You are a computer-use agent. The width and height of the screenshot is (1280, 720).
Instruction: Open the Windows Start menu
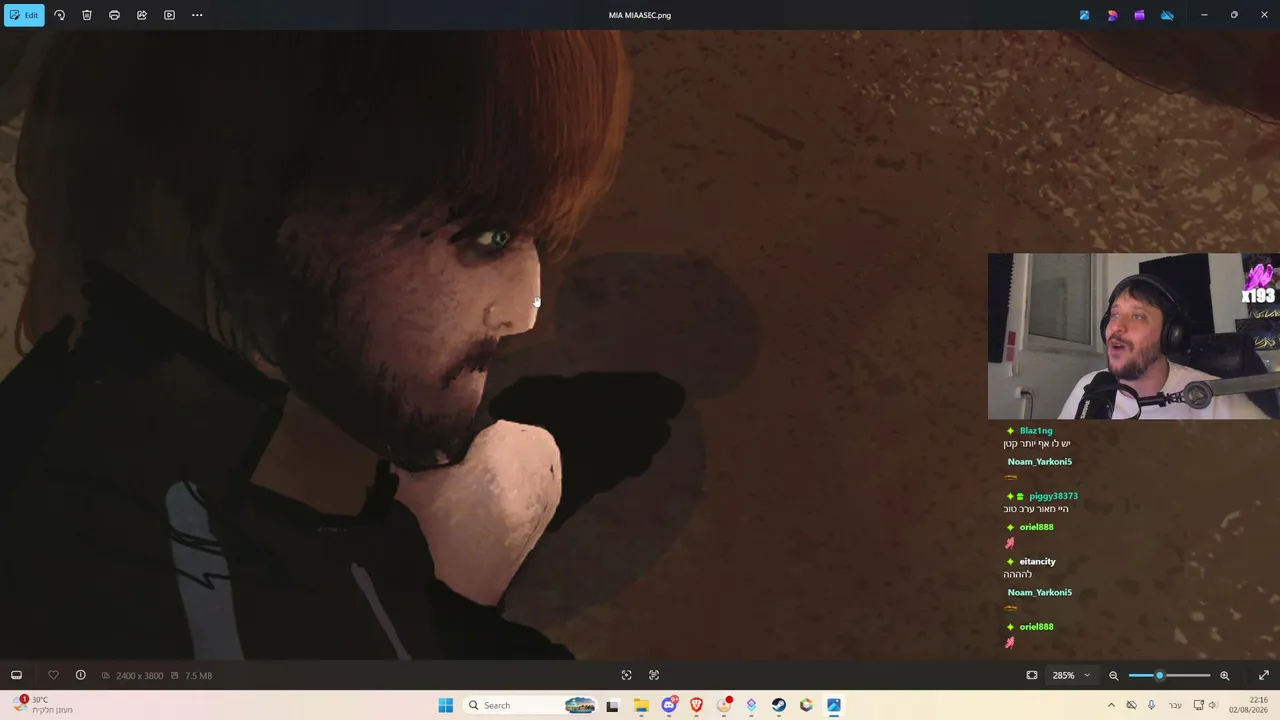click(446, 705)
